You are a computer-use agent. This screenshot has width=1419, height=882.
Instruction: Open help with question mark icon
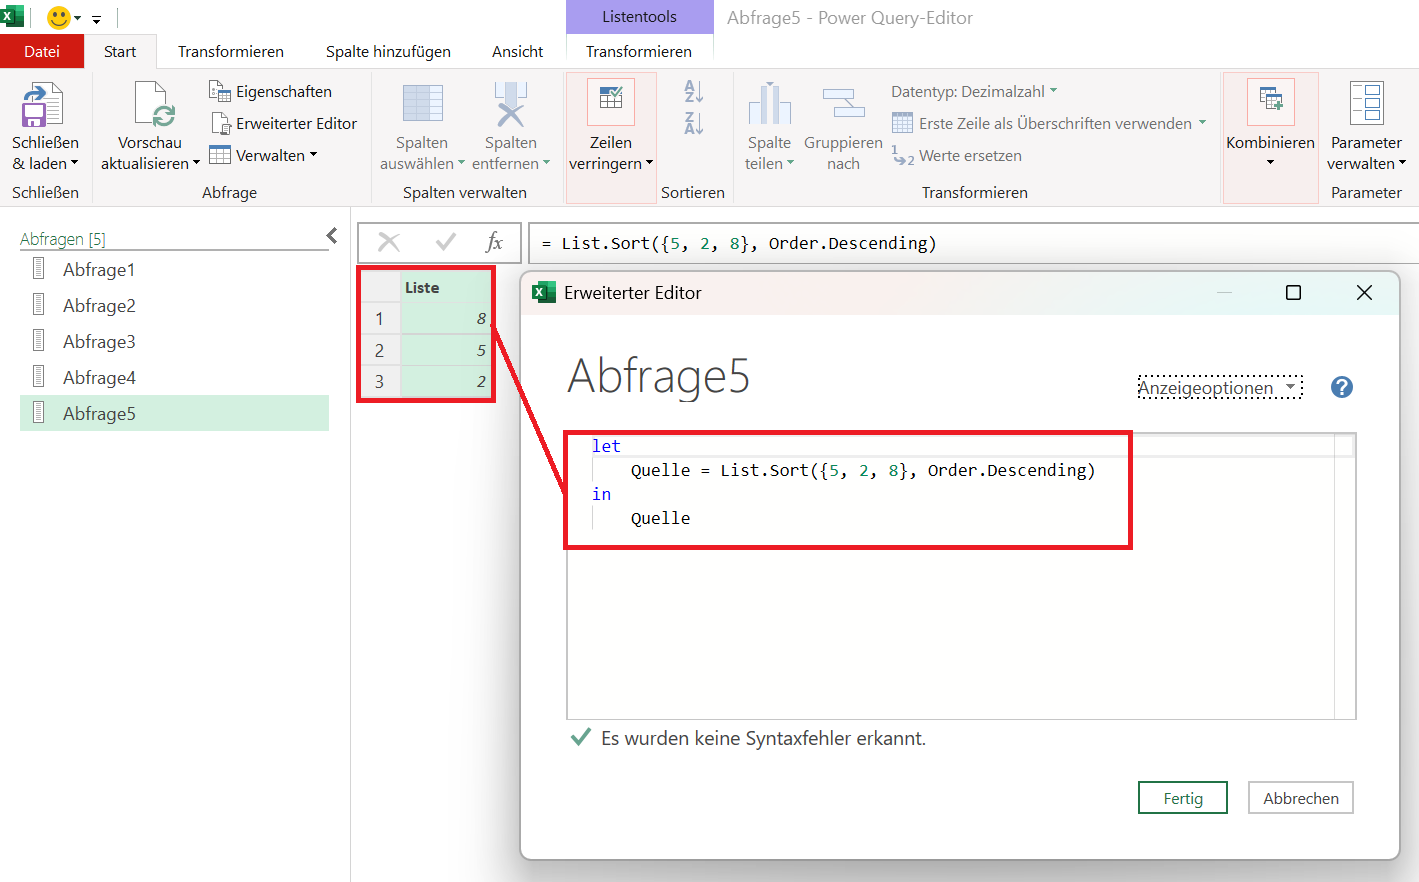tap(1342, 387)
